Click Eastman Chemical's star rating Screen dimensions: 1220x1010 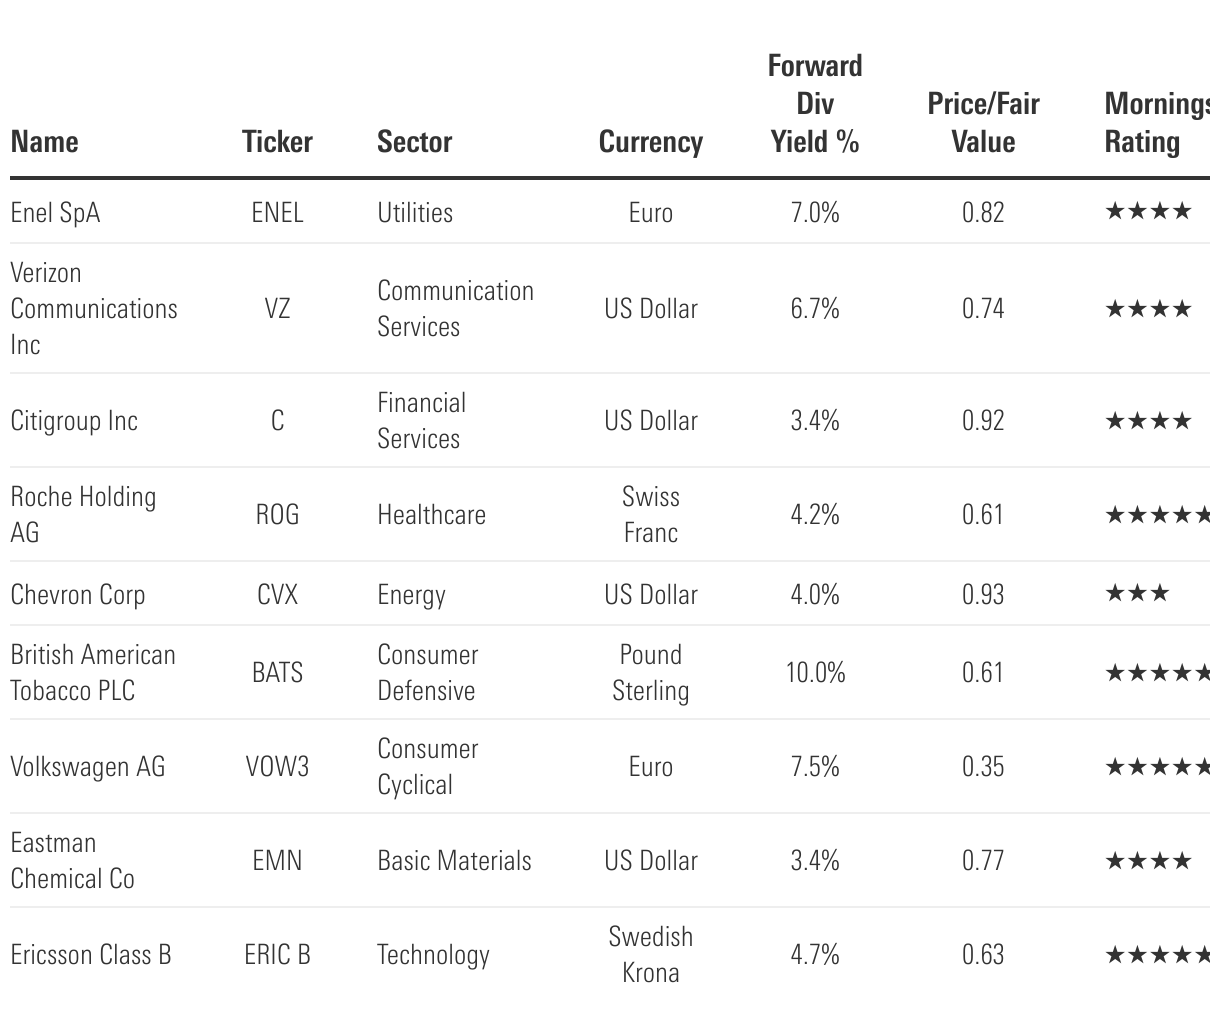click(1148, 861)
